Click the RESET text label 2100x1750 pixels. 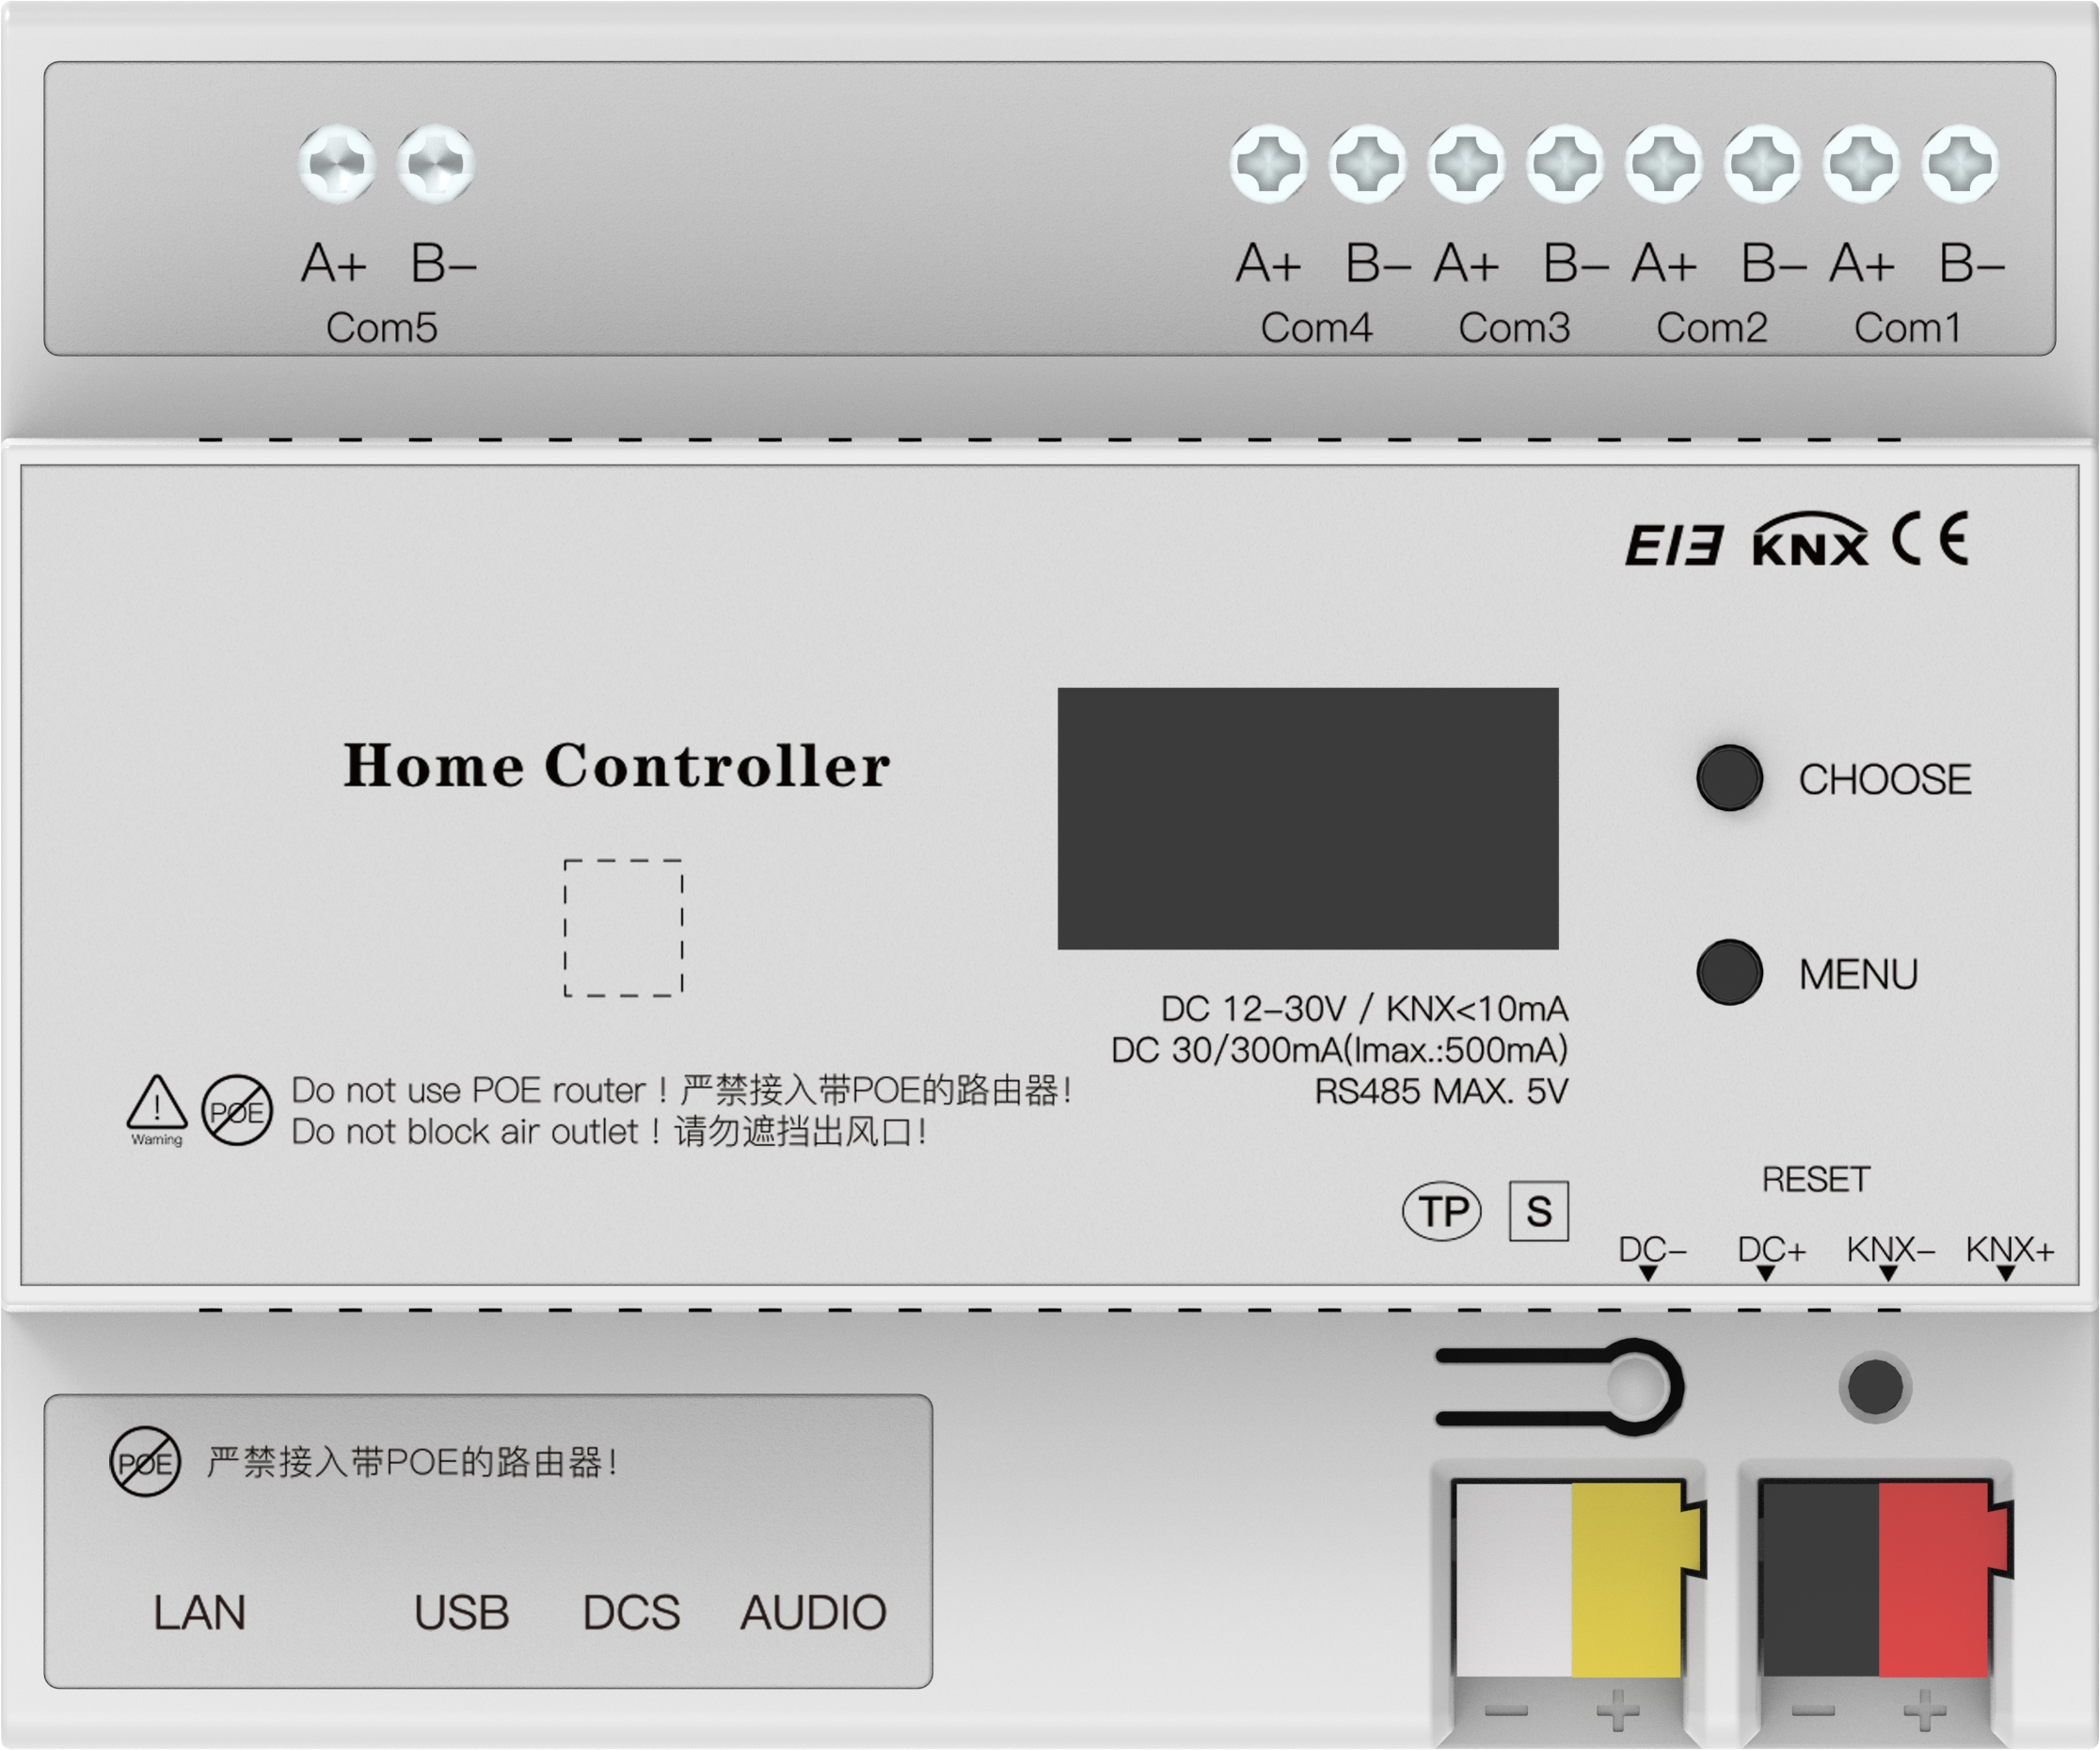(1816, 1179)
